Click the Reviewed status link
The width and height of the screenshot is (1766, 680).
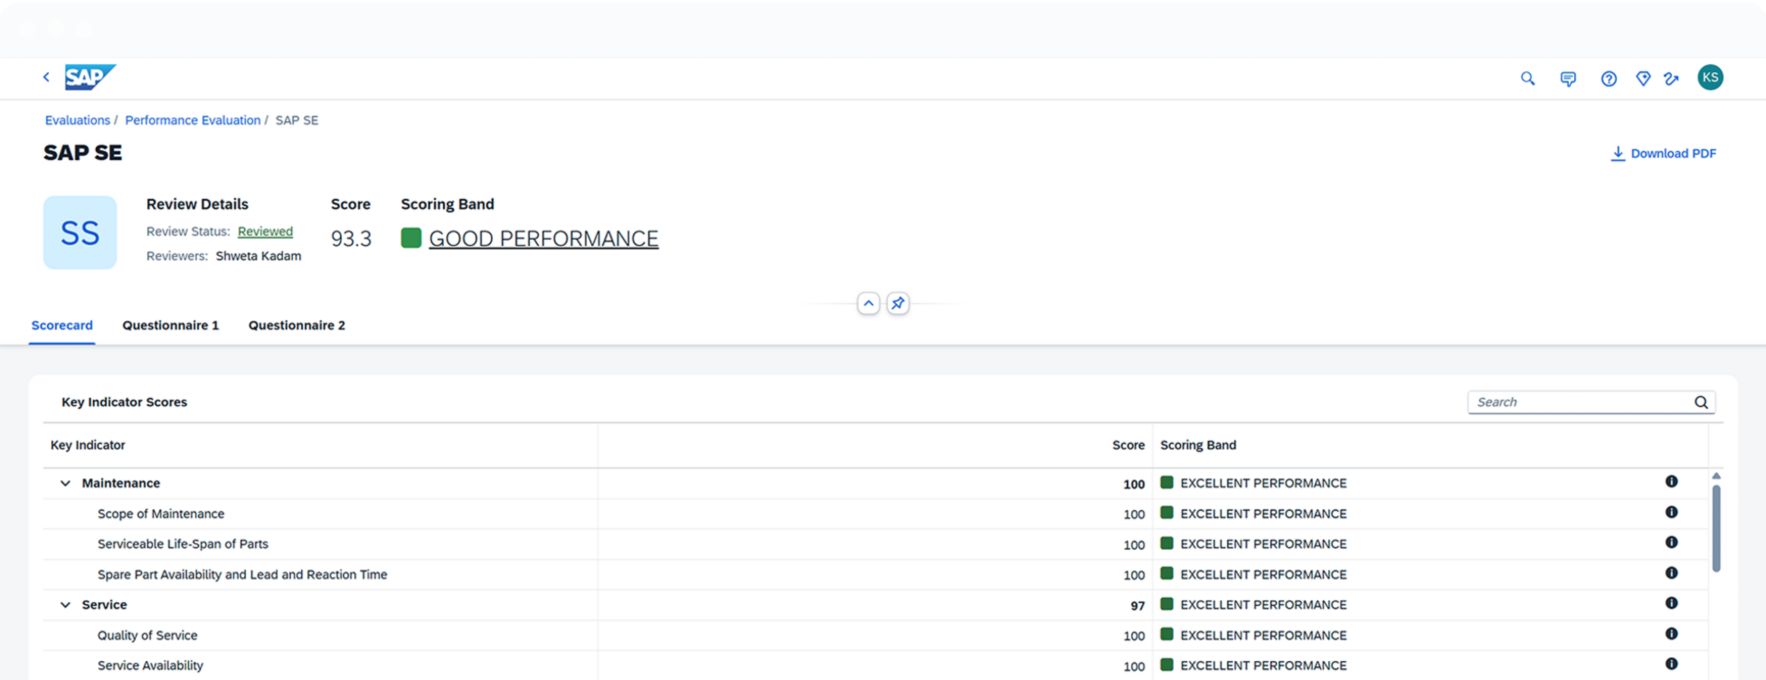click(265, 231)
